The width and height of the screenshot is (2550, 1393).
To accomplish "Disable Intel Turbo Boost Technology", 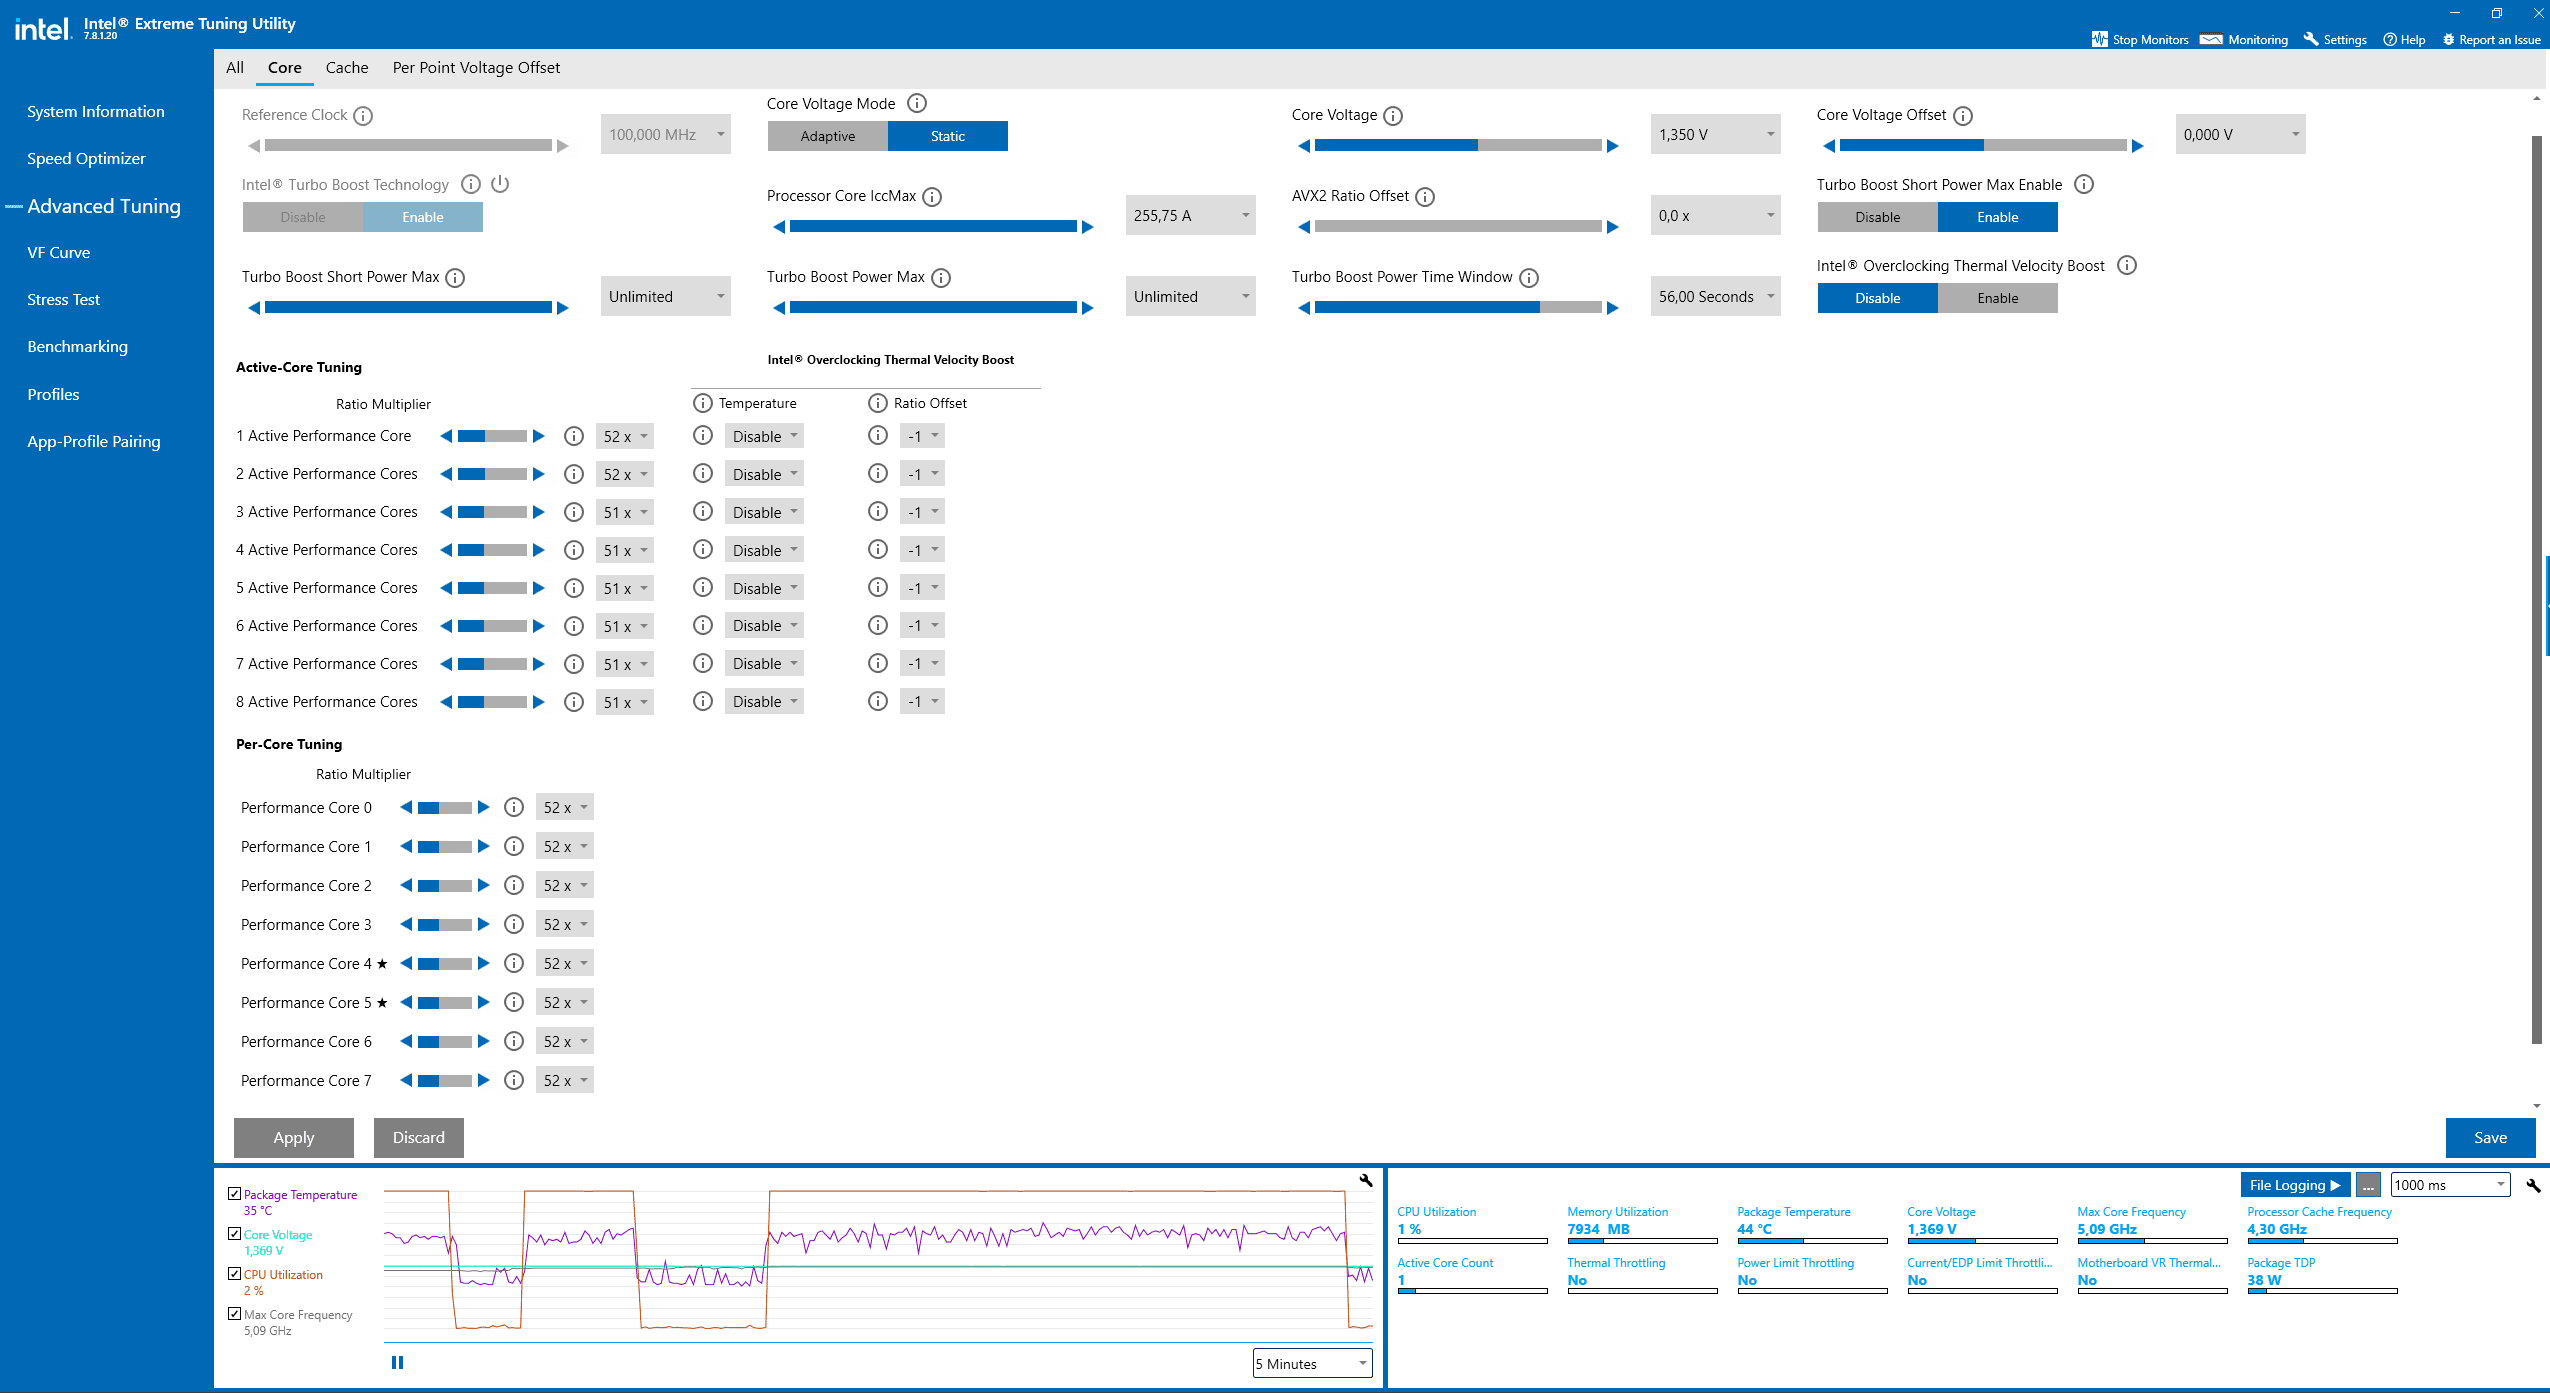I will click(x=303, y=217).
